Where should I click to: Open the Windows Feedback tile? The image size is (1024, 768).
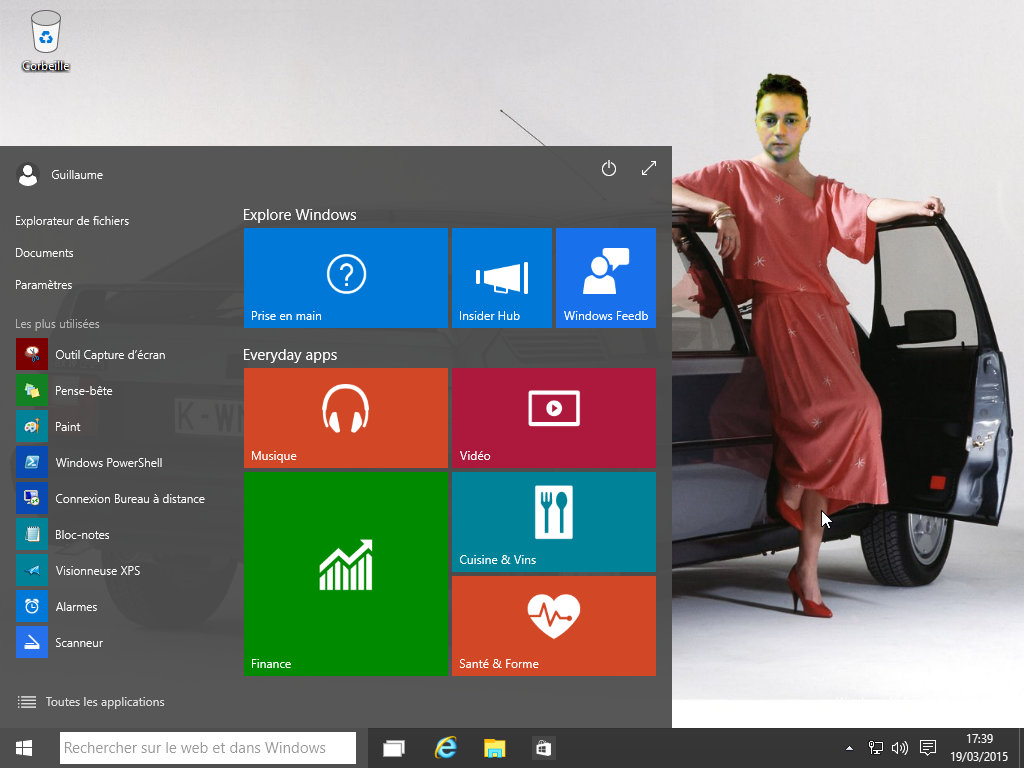point(605,278)
